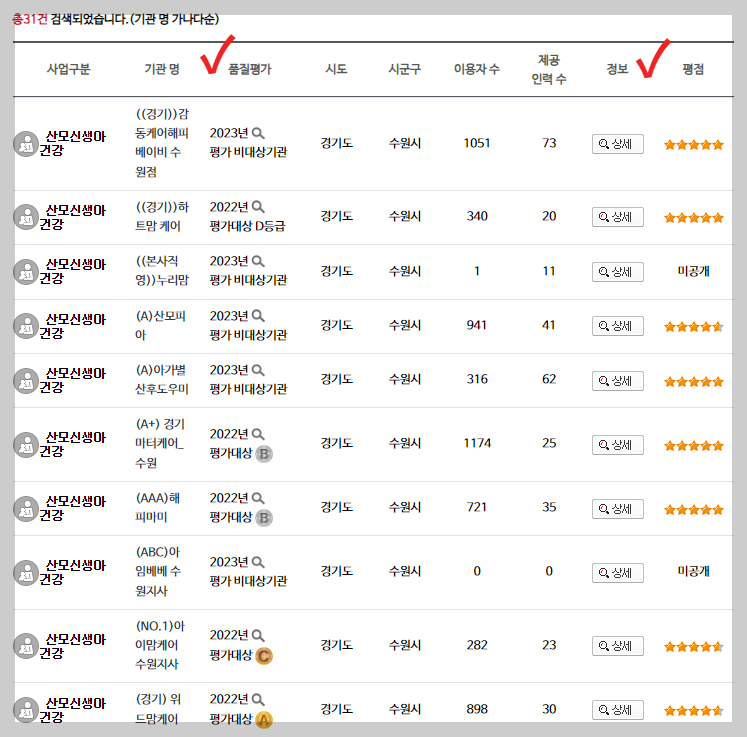Open 상세 for (A+) 경기 마더케어_수원

pos(617,444)
